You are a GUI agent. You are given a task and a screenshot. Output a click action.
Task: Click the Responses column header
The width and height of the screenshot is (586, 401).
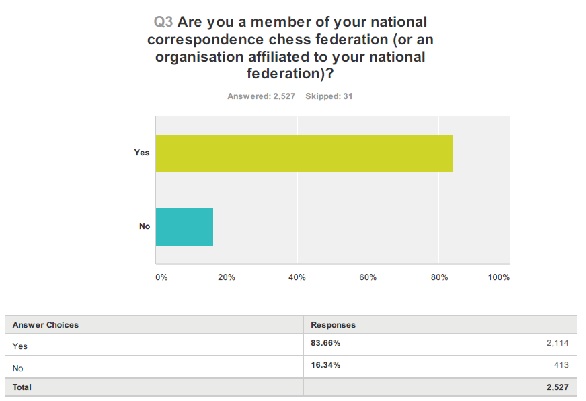[333, 325]
